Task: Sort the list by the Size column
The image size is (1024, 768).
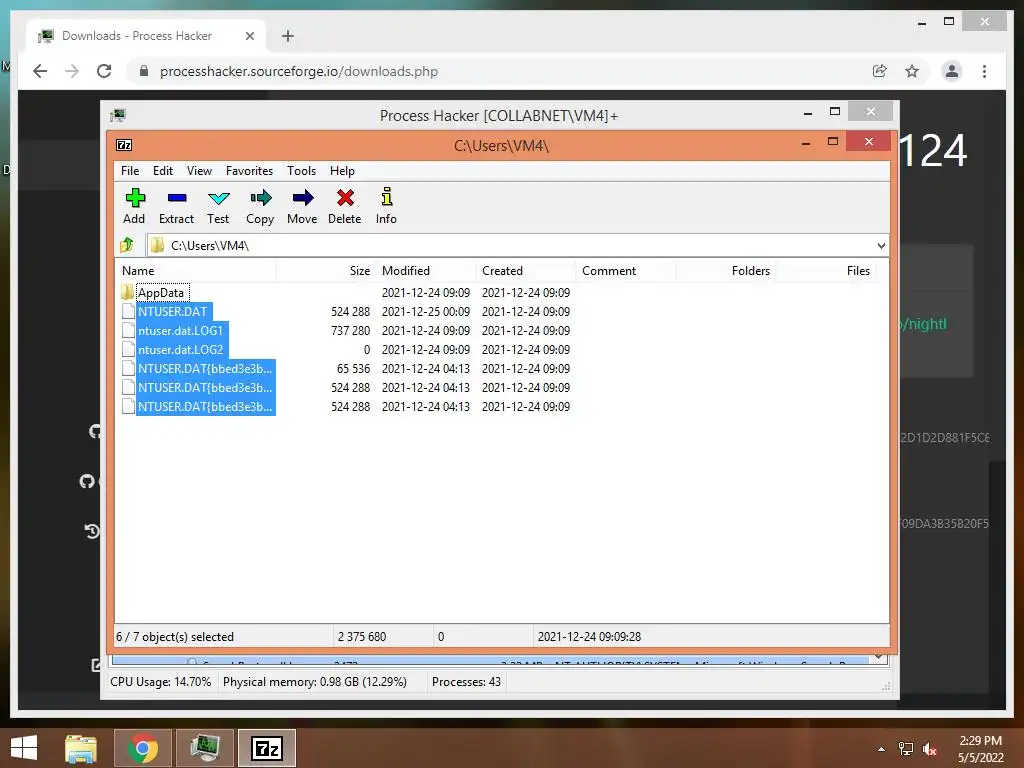Action: (326, 270)
